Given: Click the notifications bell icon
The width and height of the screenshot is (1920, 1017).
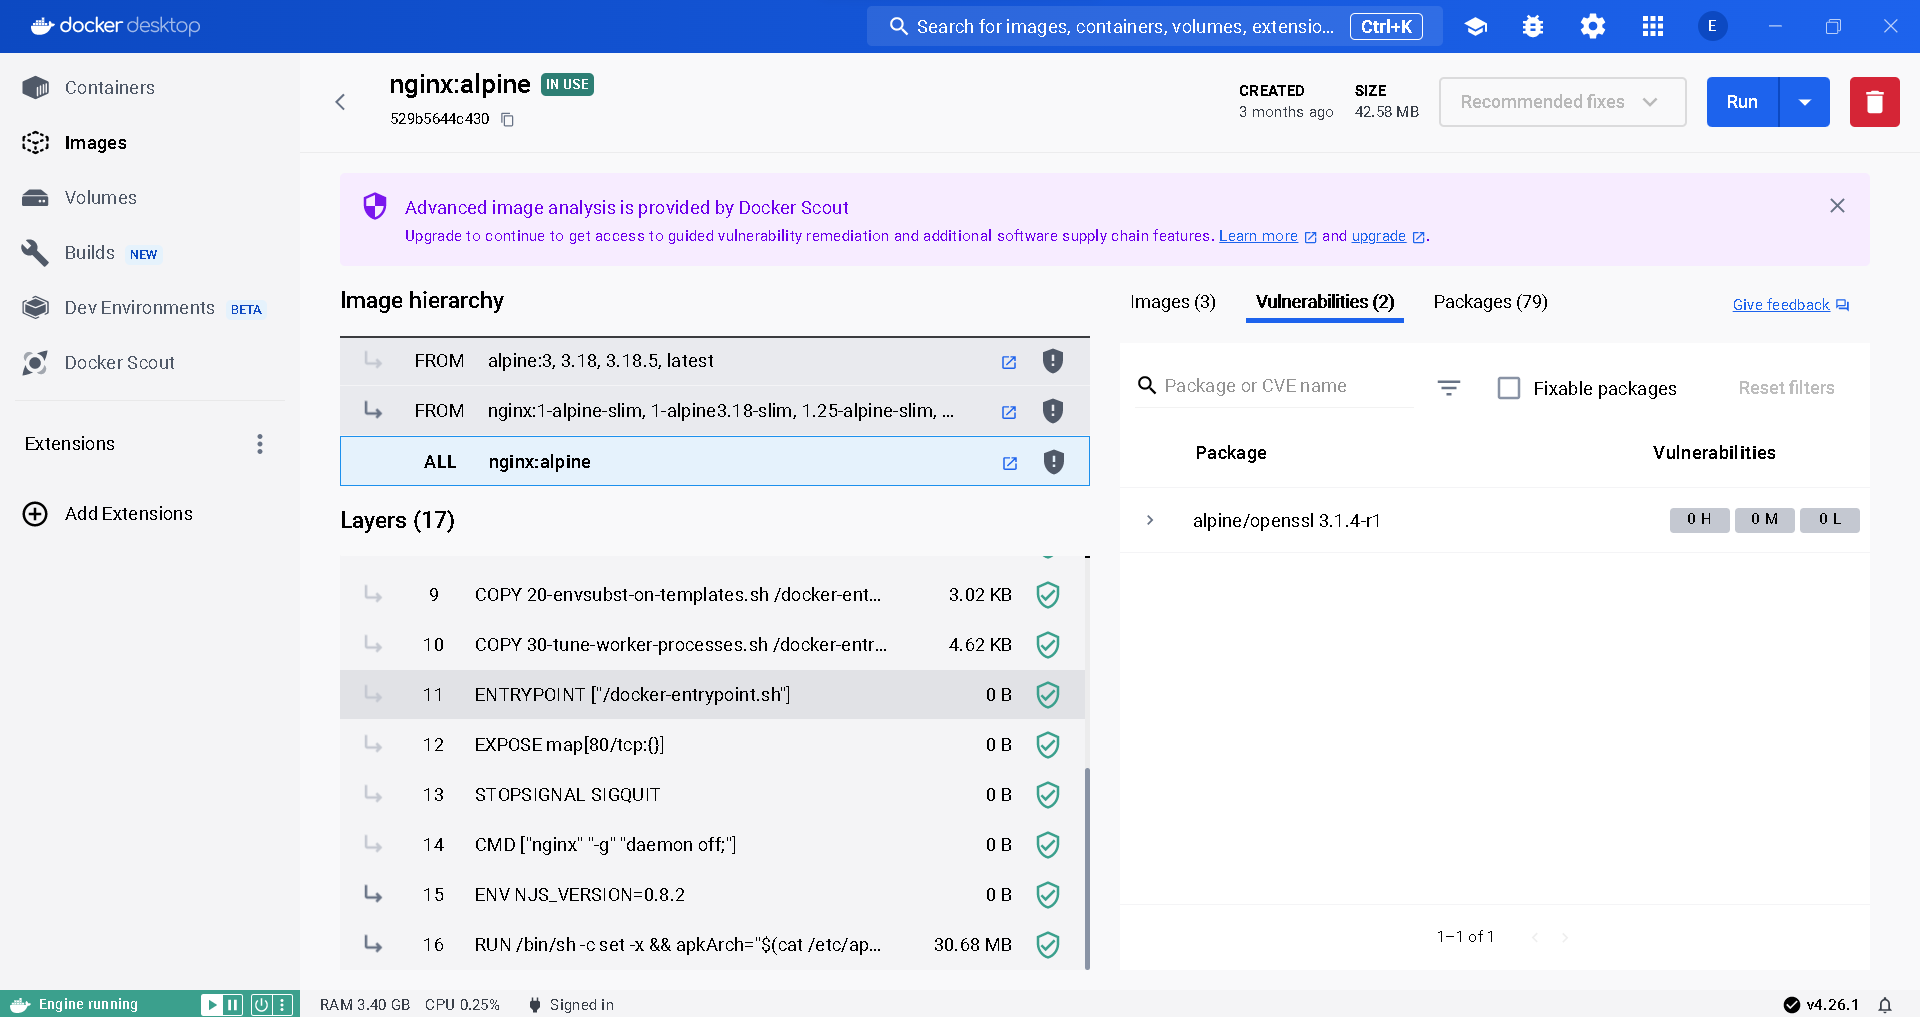Looking at the screenshot, I should tap(1885, 1005).
